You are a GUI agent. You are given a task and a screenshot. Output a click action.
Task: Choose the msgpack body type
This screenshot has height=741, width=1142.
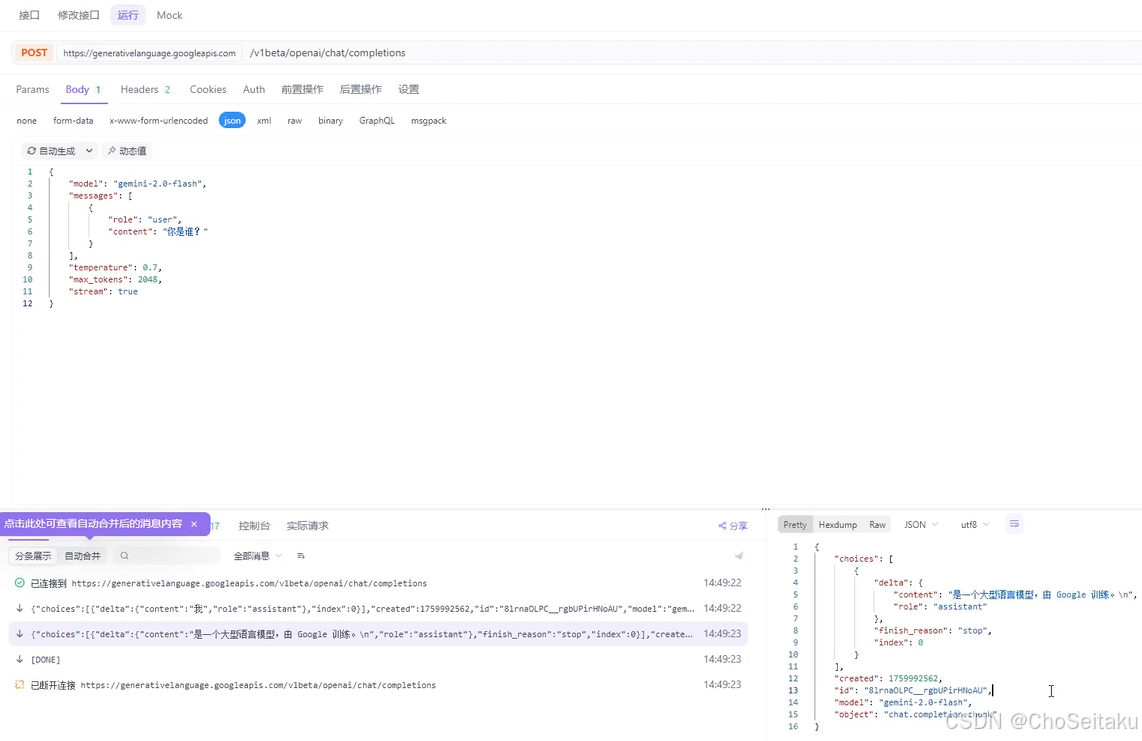tap(428, 121)
